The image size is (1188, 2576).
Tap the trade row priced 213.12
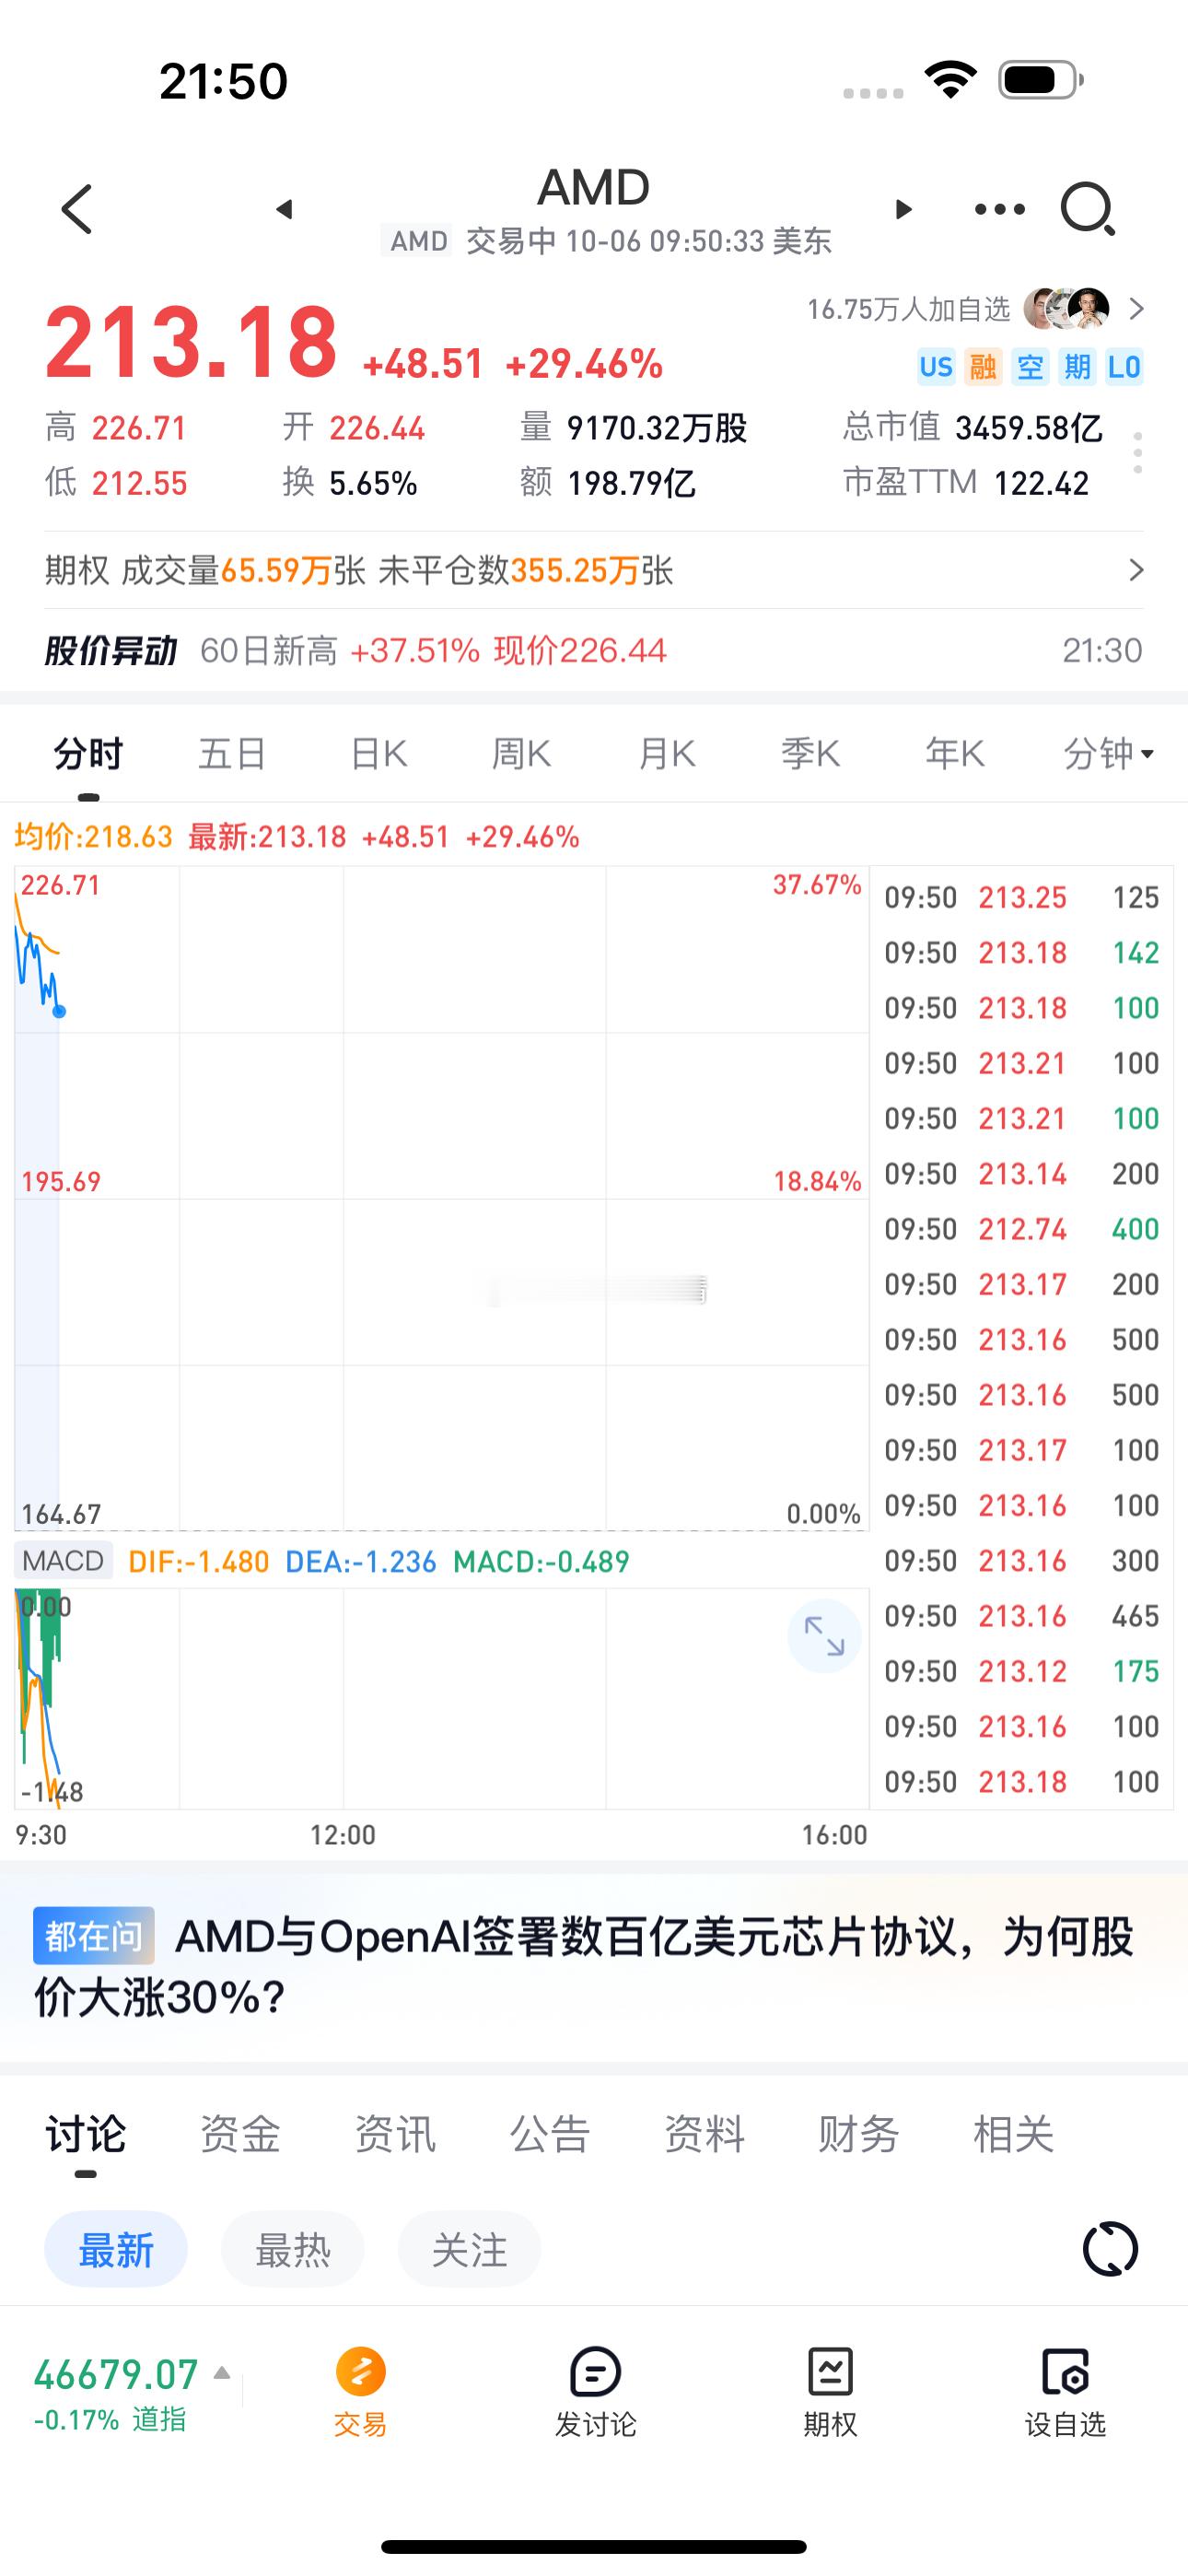pos(1021,1671)
